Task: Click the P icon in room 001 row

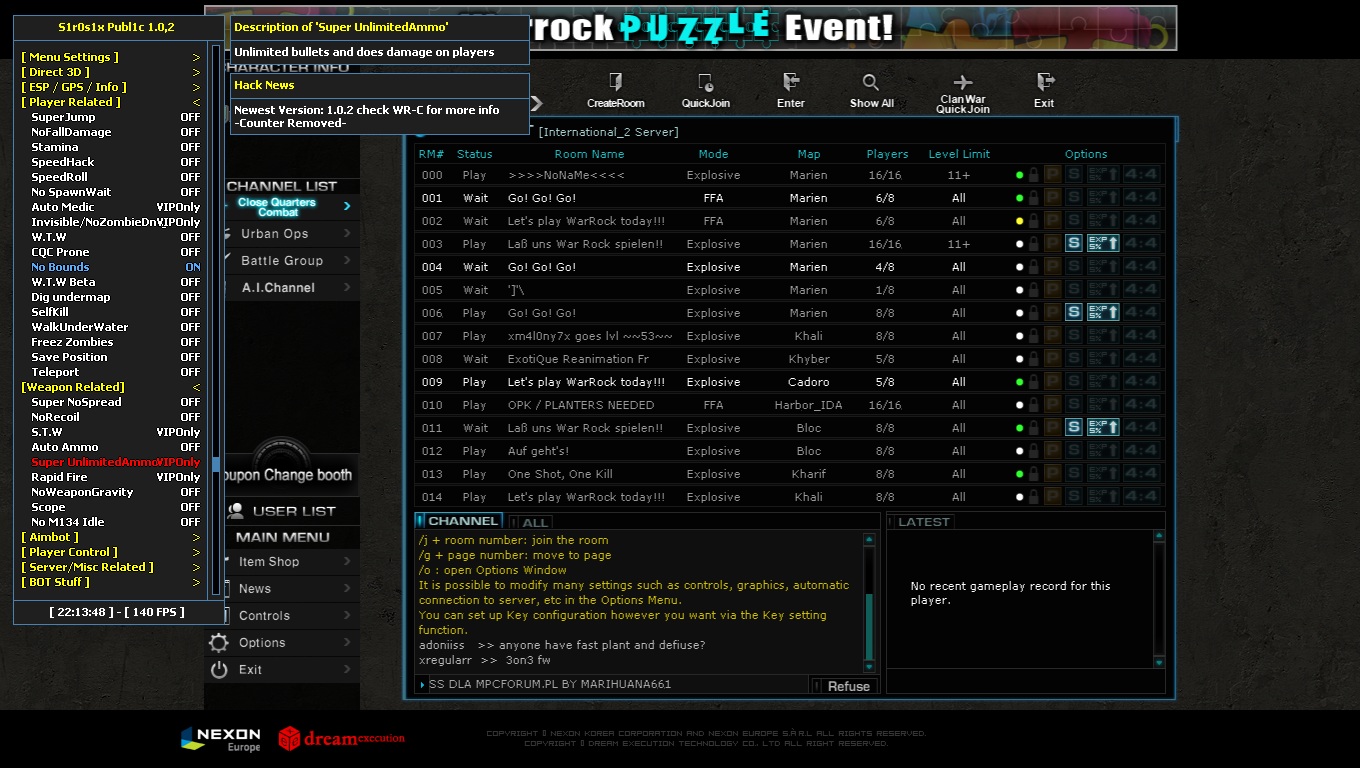Action: pyautogui.click(x=1052, y=198)
